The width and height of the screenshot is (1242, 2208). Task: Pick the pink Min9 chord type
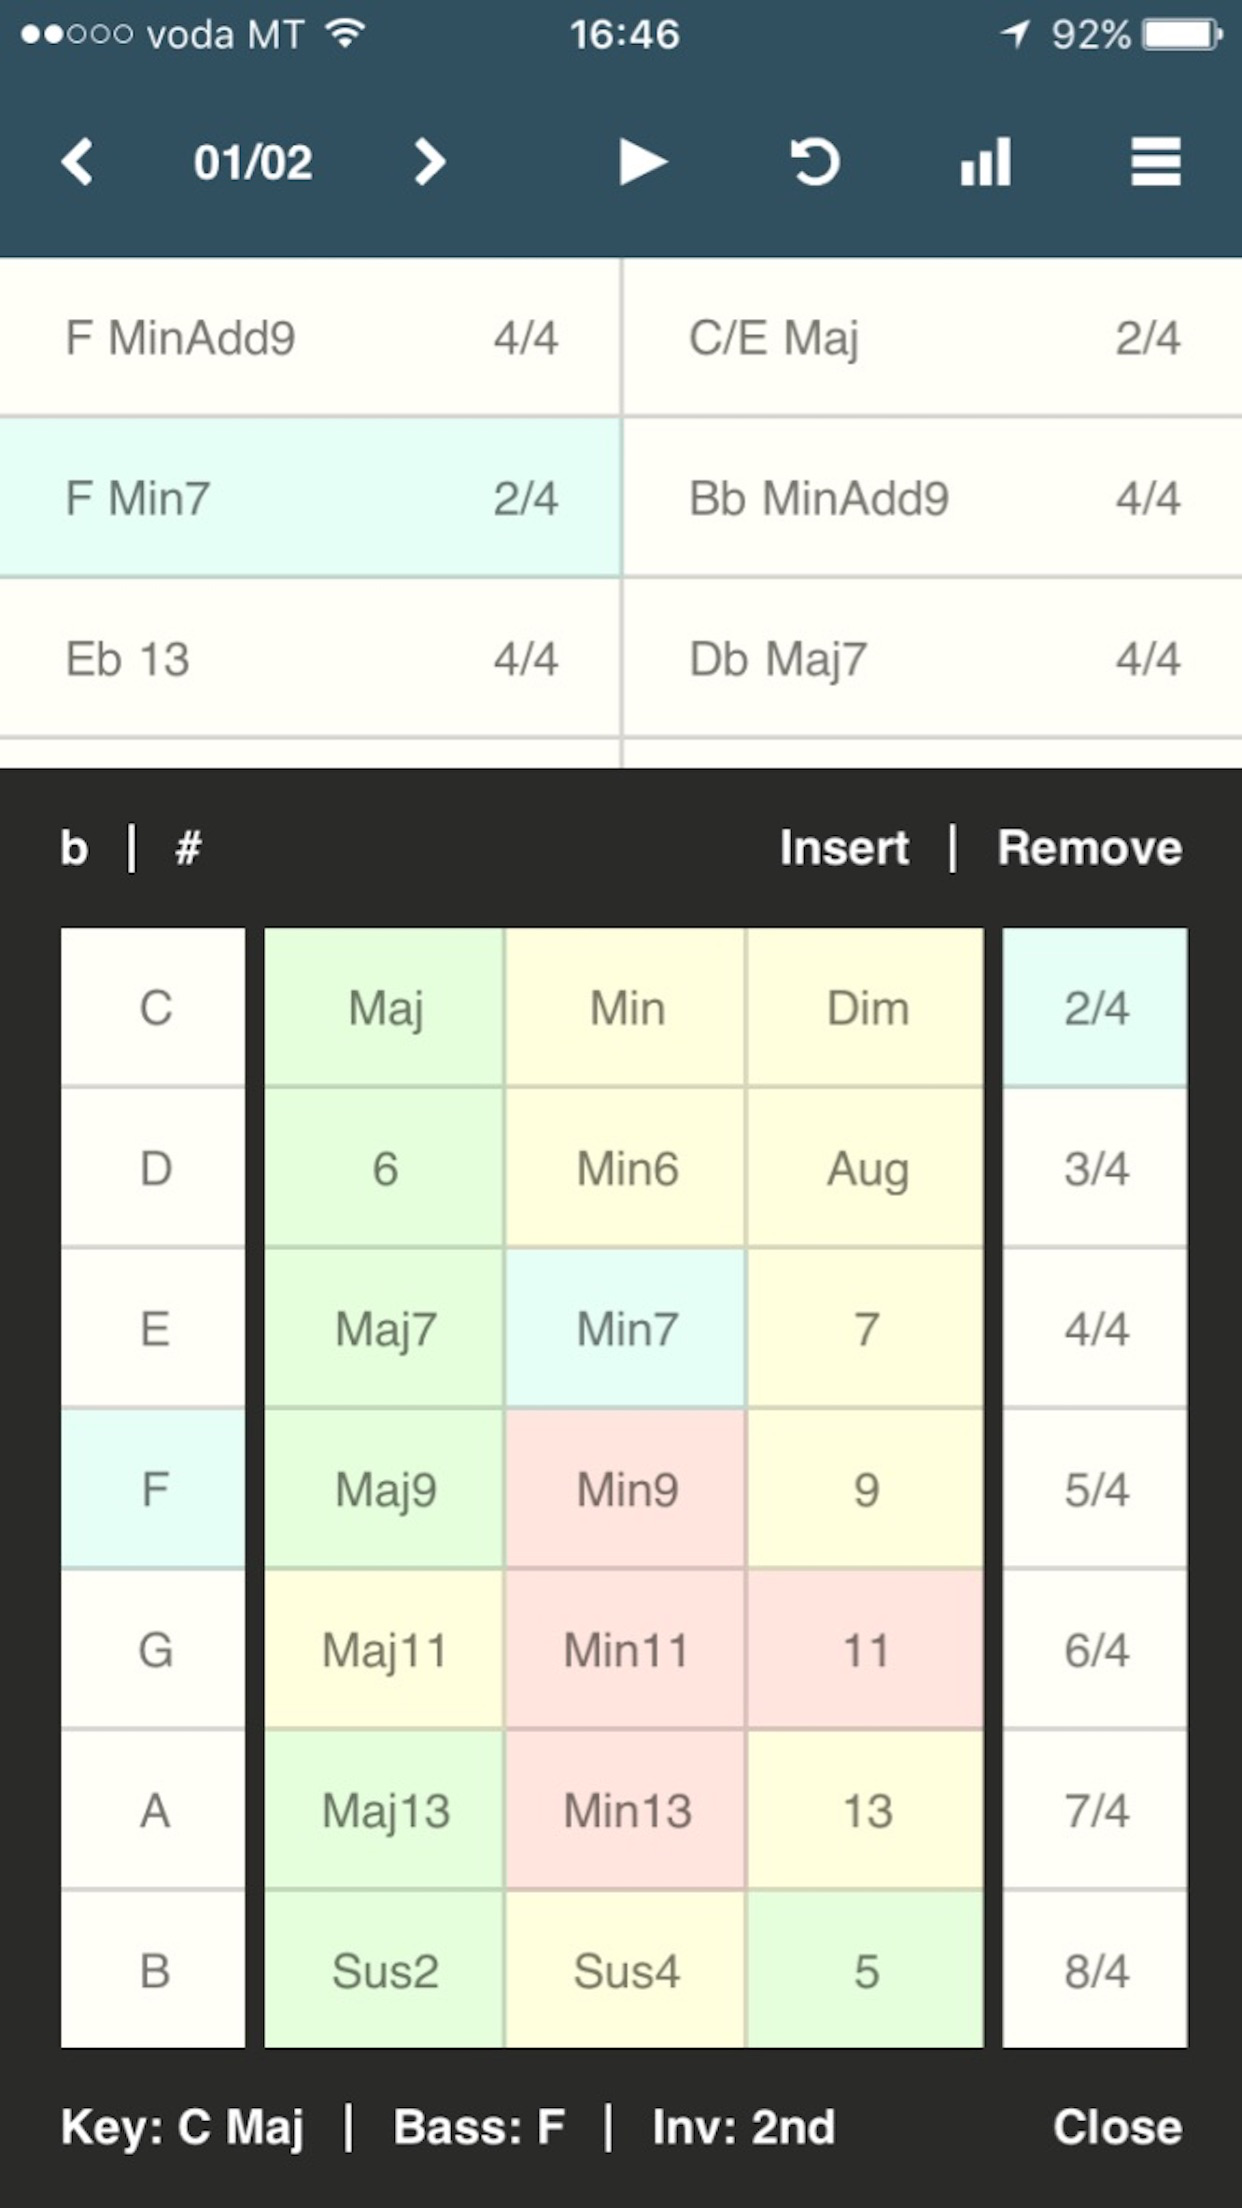pyautogui.click(x=627, y=1490)
